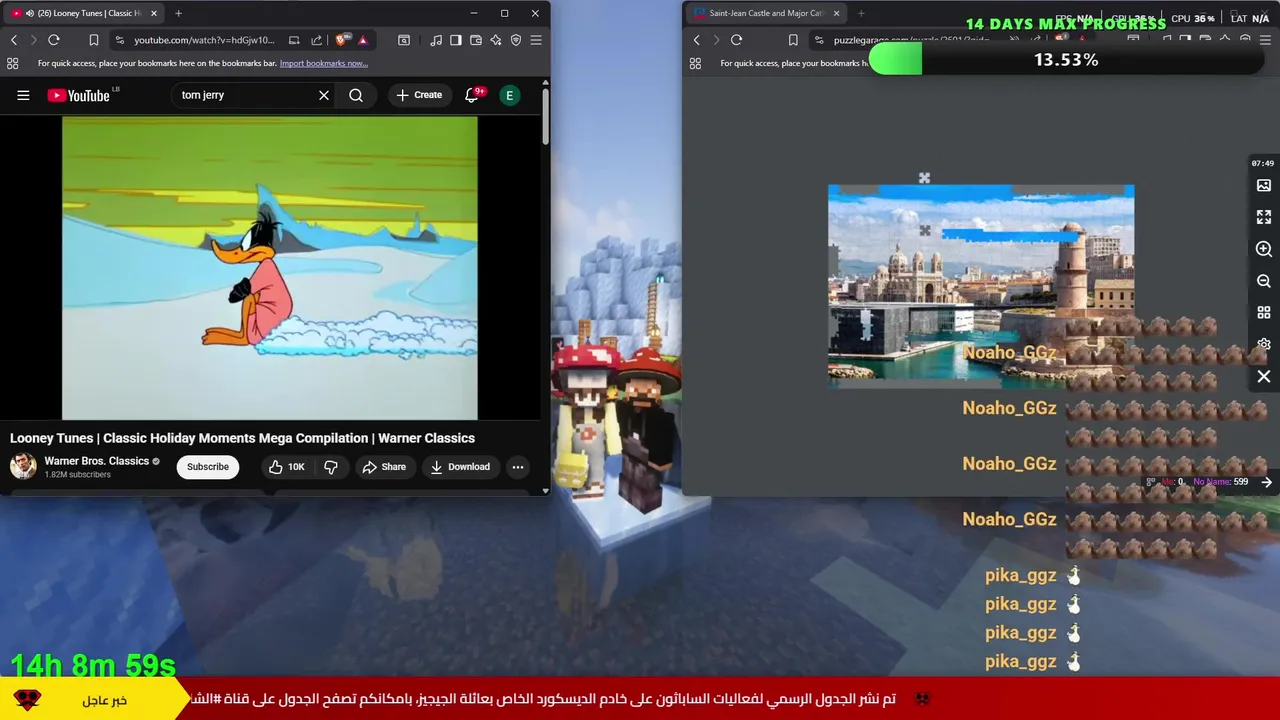
Task: Show the puzzle preview image icon
Action: click(x=1264, y=186)
